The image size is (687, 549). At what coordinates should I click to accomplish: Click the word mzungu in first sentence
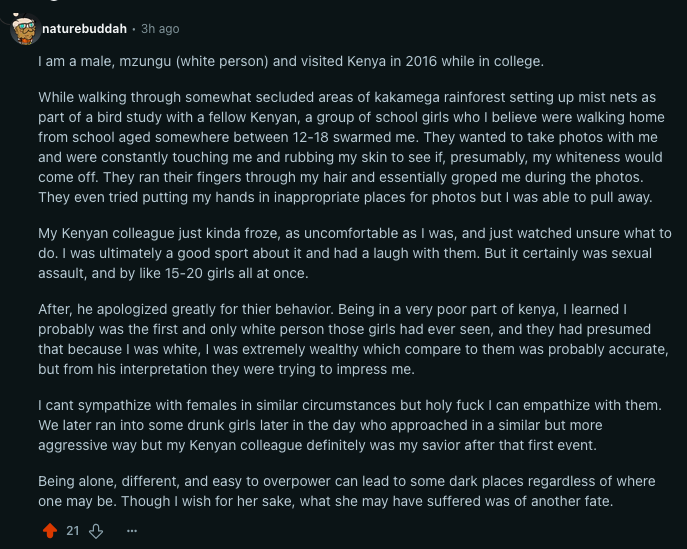click(x=145, y=62)
